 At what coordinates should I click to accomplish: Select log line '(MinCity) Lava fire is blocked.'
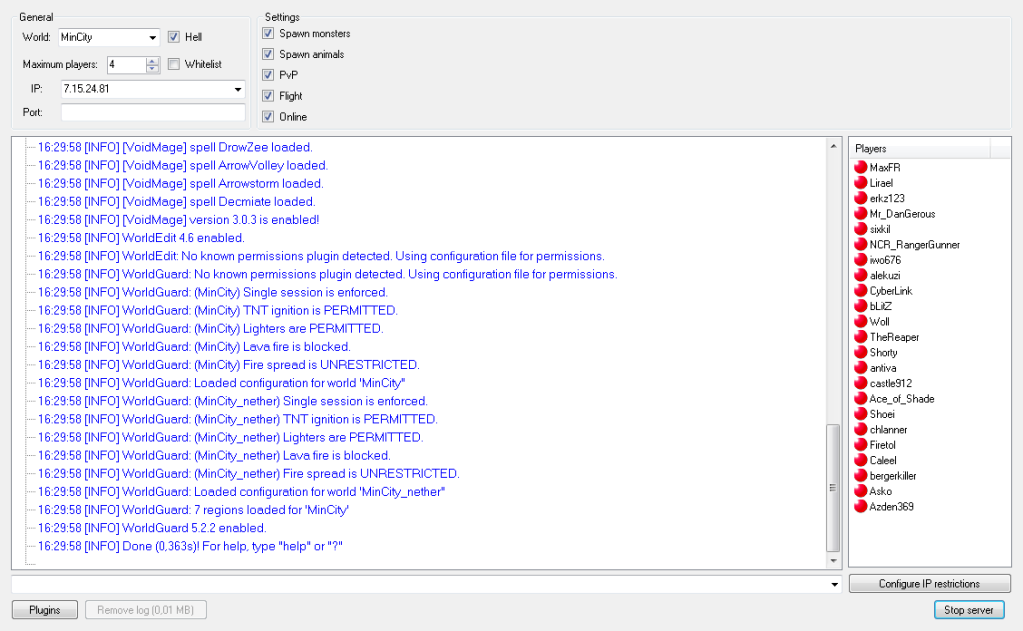click(194, 346)
